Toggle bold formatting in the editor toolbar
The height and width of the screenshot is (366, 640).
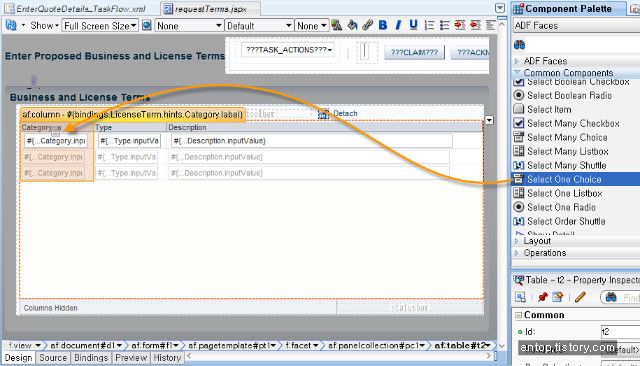point(382,25)
